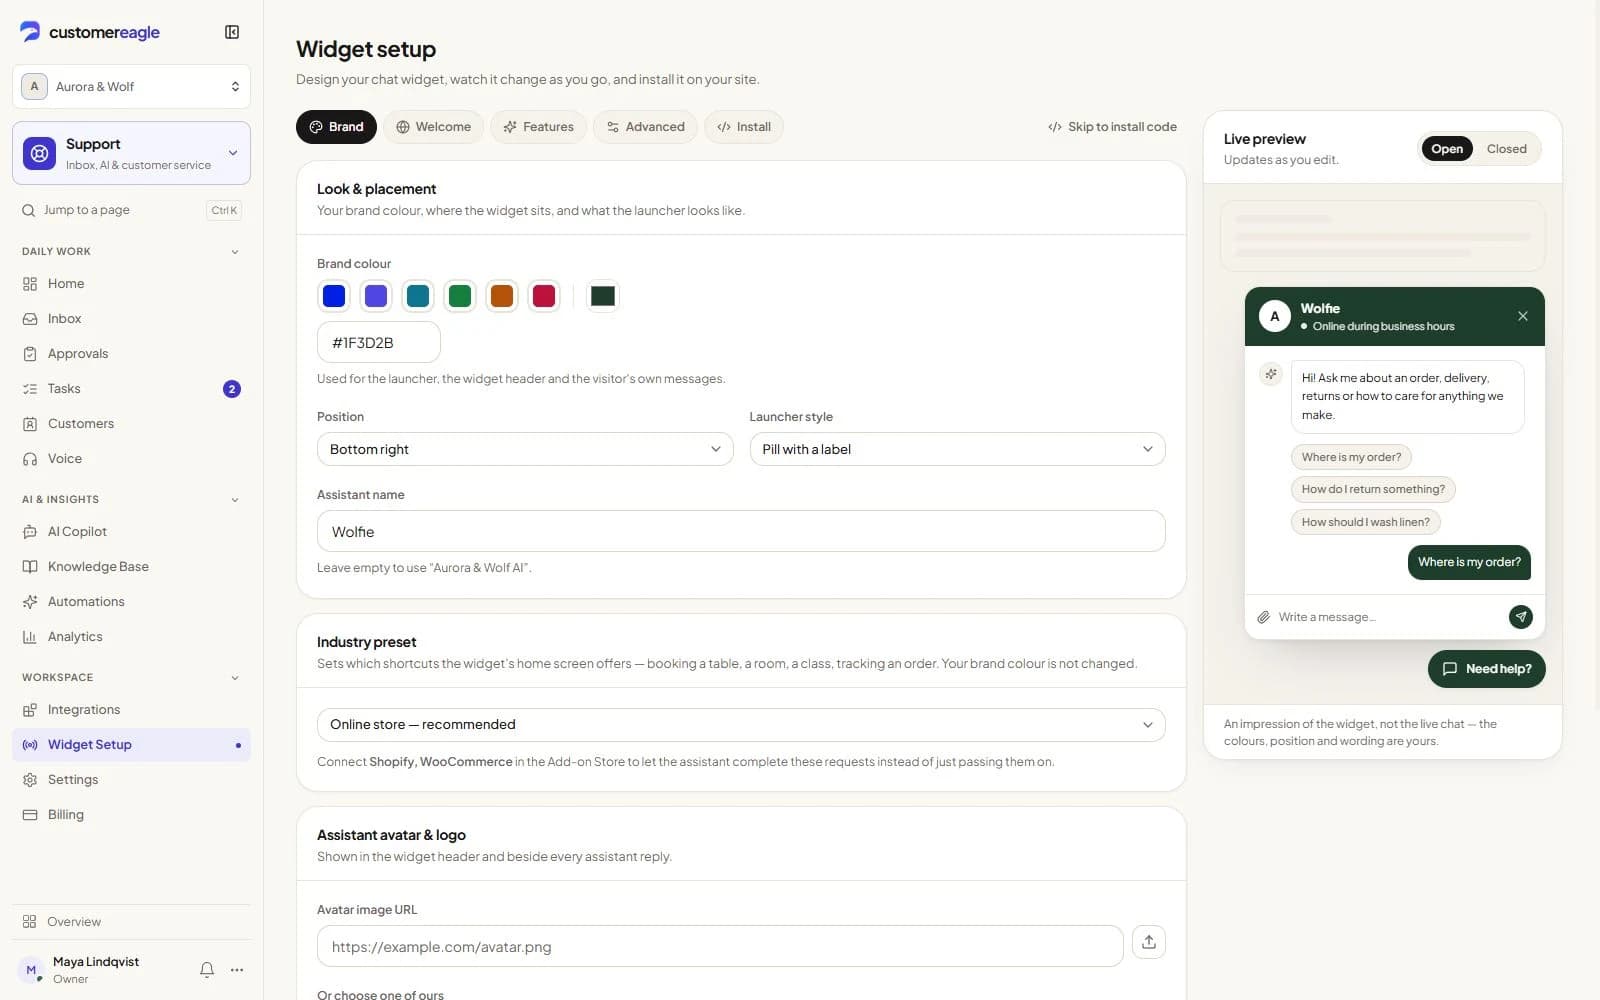Collapse the sidebar panel icon

tap(232, 32)
